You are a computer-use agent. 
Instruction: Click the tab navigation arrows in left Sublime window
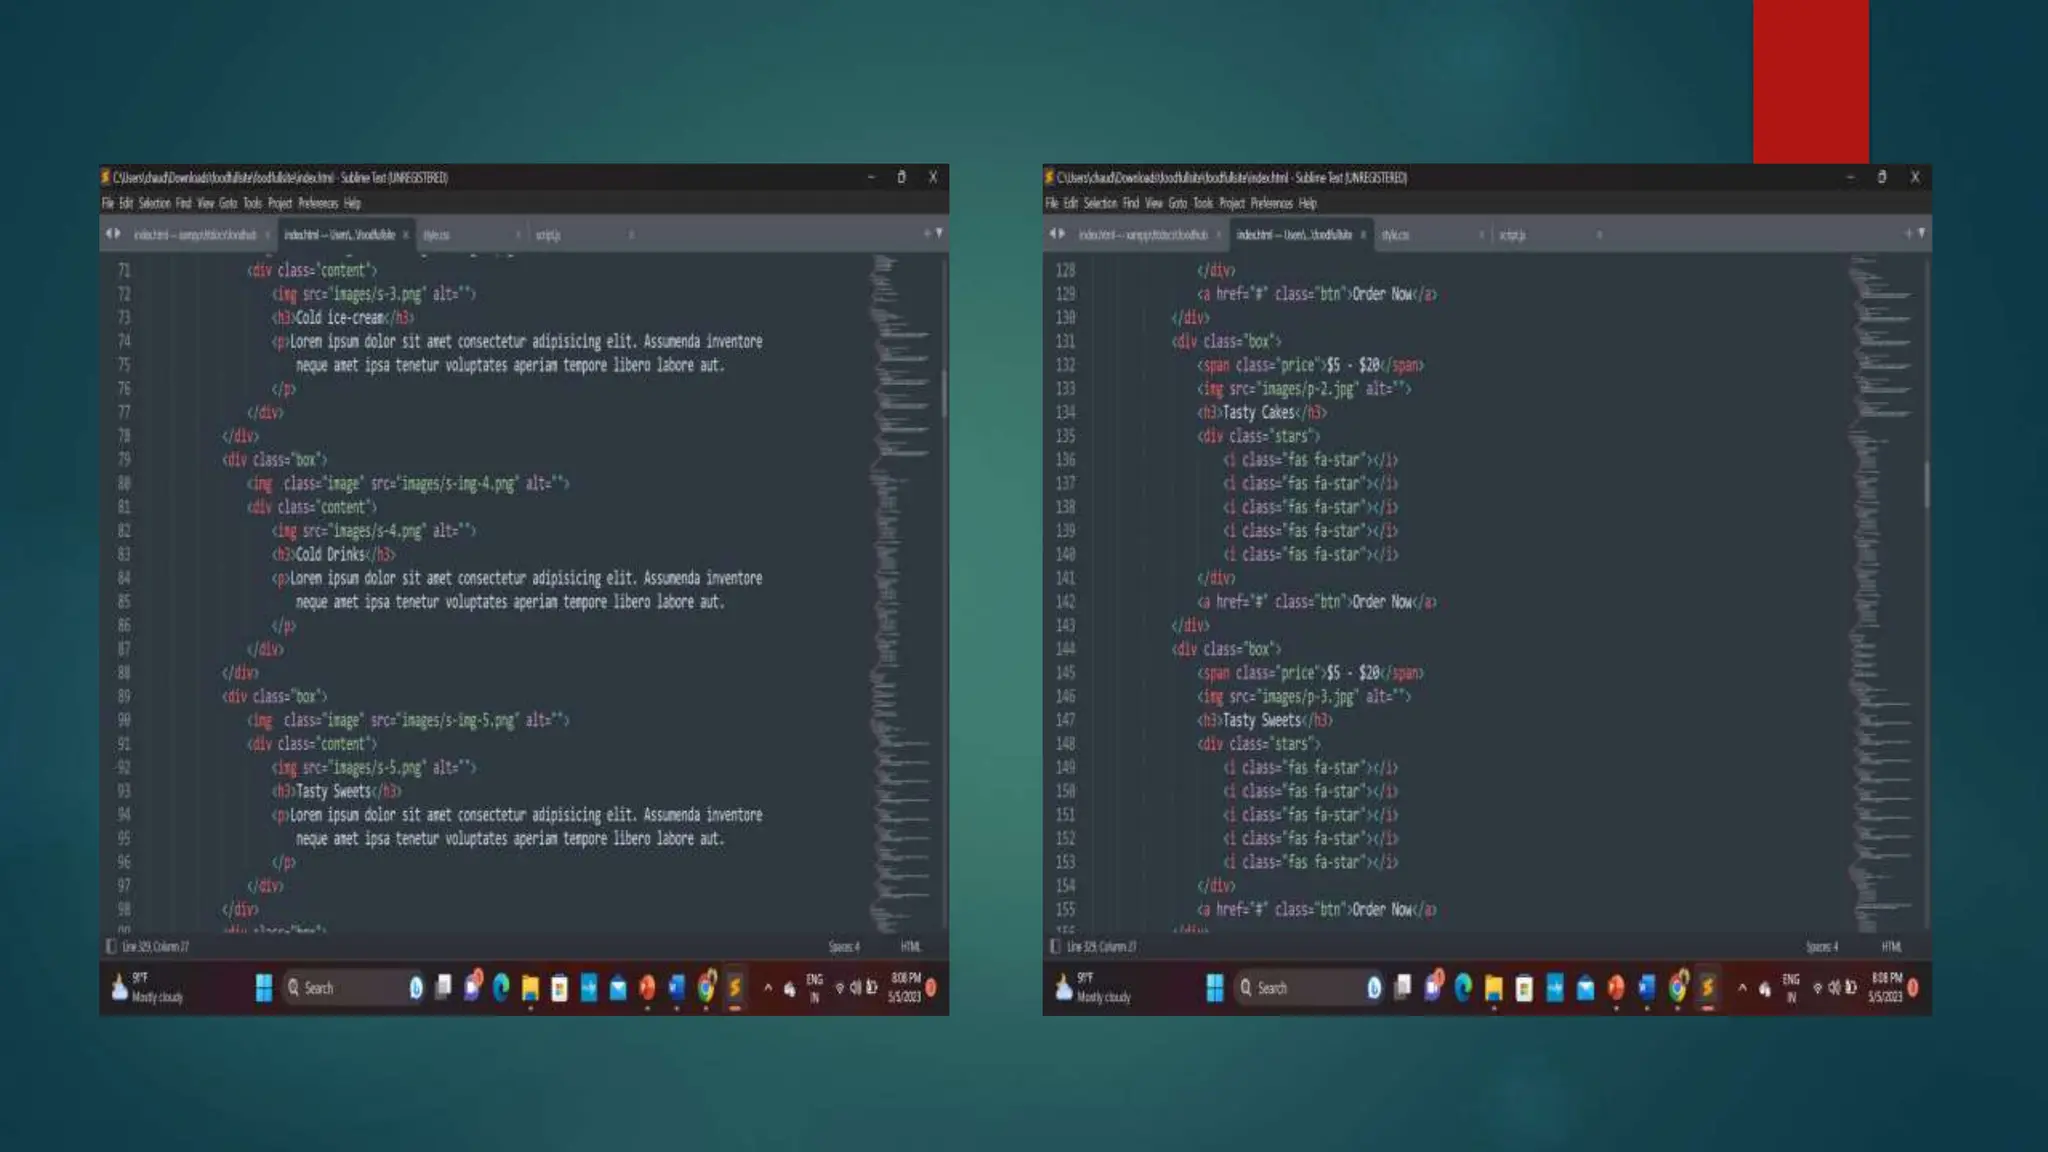click(113, 234)
